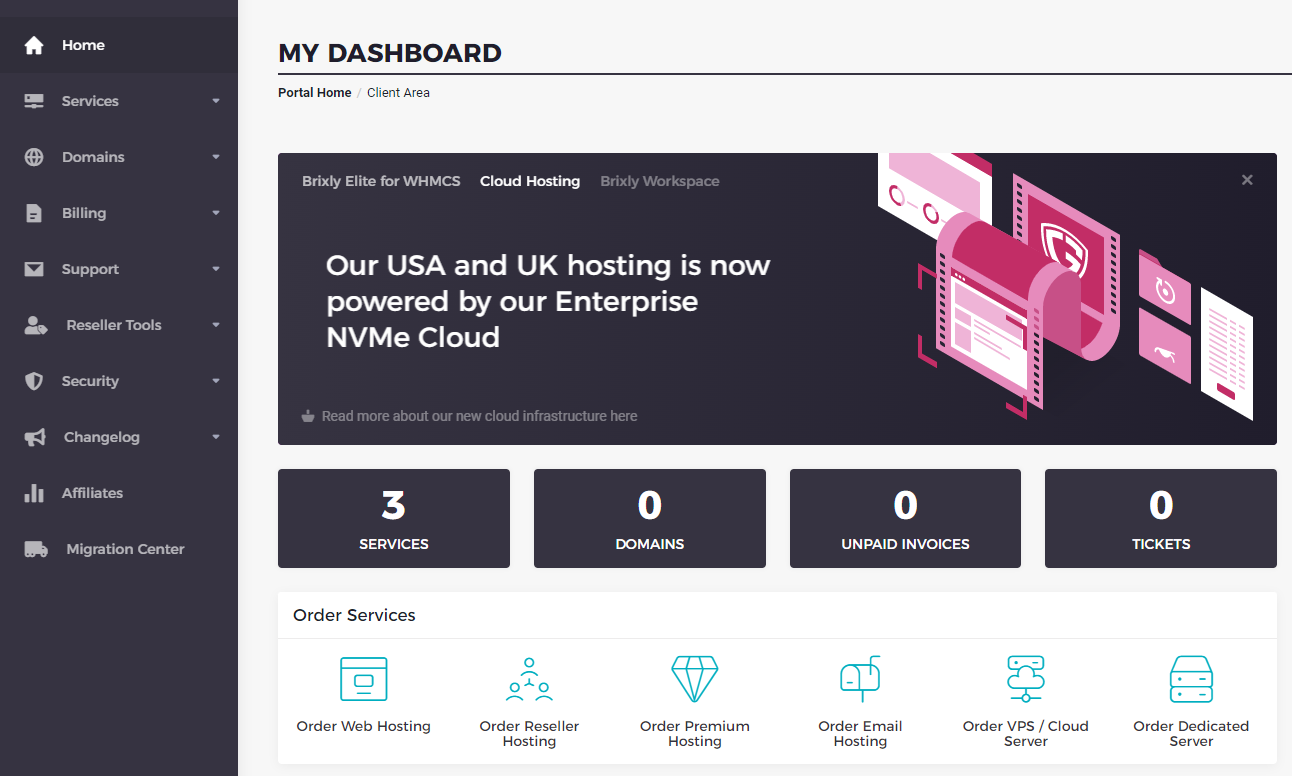1292x776 pixels.
Task: Open the Services sidebar menu label
Action: [90, 101]
